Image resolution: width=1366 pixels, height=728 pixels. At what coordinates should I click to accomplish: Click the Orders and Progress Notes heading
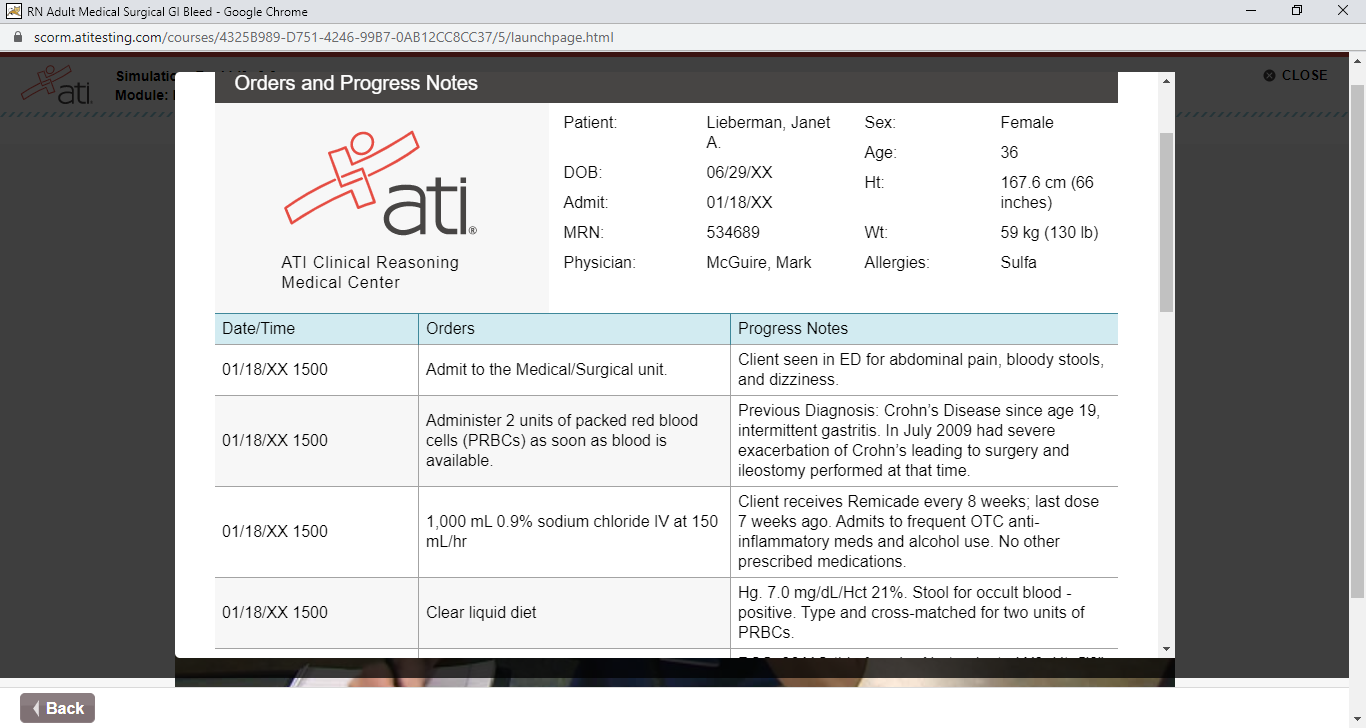pos(356,84)
